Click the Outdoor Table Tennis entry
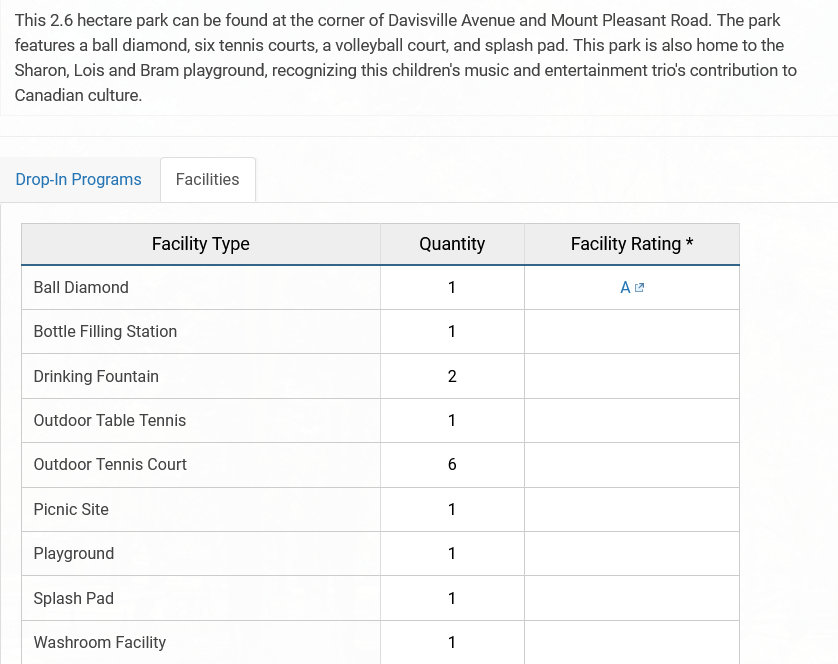Viewport: 838px width, 664px height. [x=109, y=421]
